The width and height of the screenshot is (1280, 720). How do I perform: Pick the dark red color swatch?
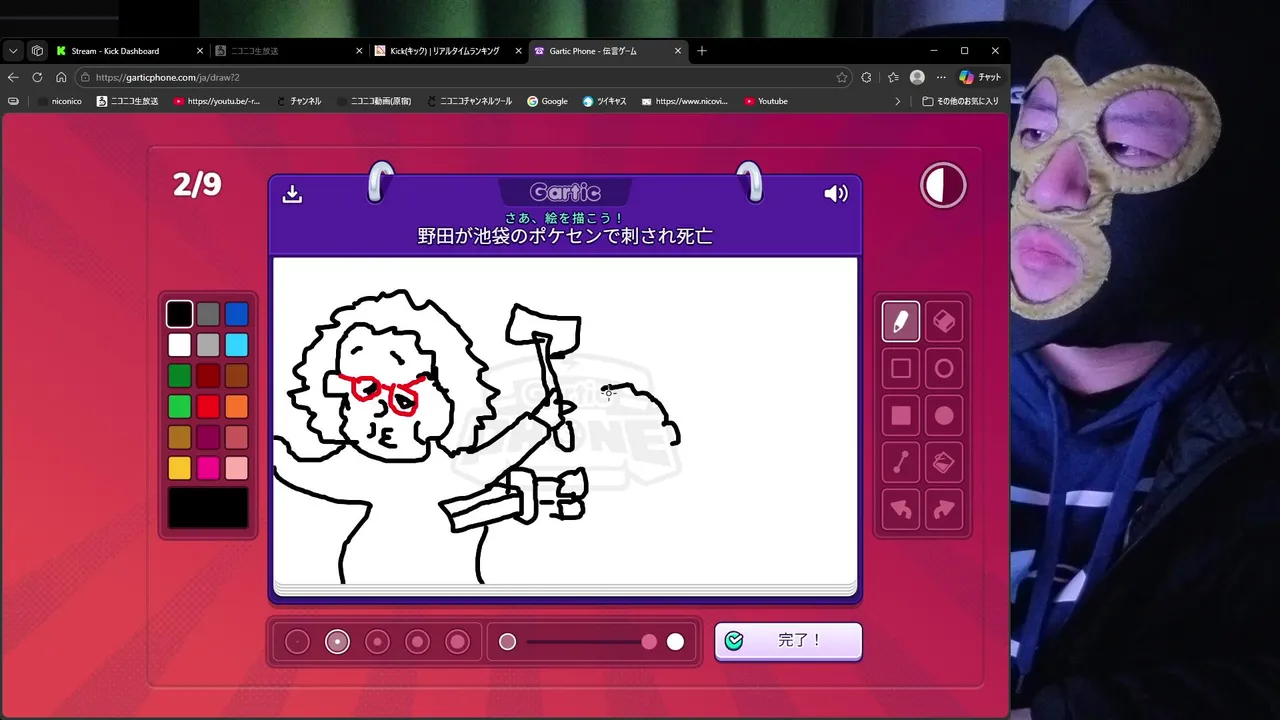tap(208, 376)
